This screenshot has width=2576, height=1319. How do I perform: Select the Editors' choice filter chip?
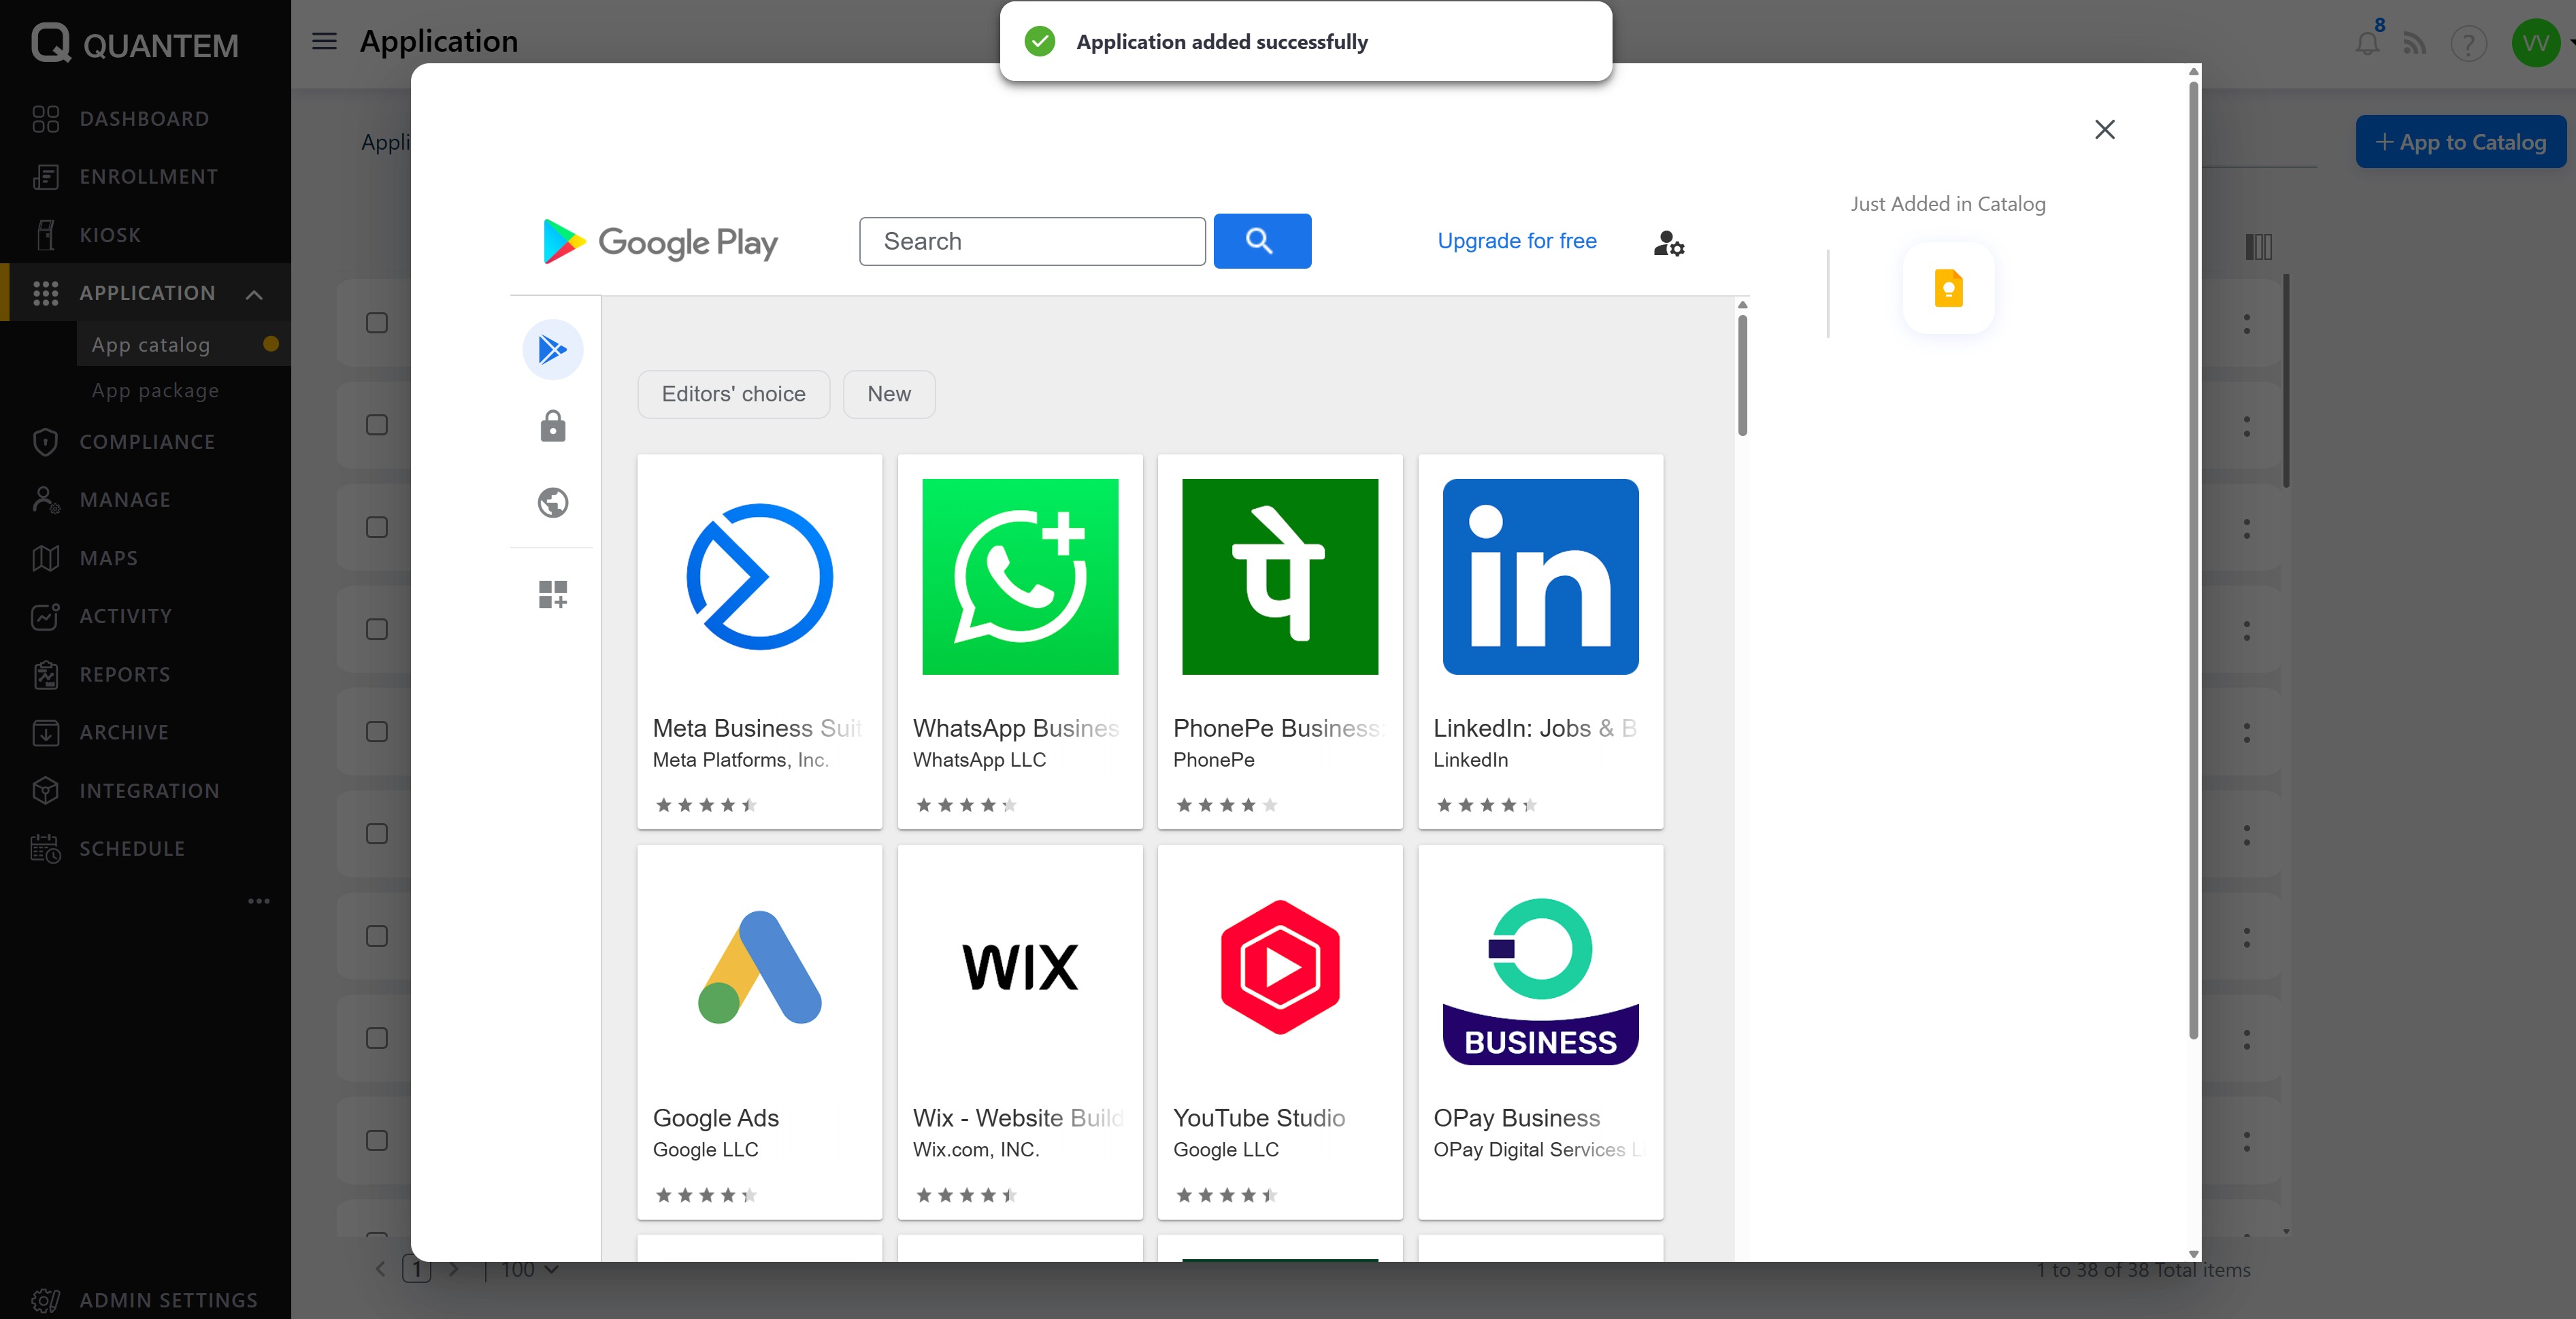coord(733,394)
